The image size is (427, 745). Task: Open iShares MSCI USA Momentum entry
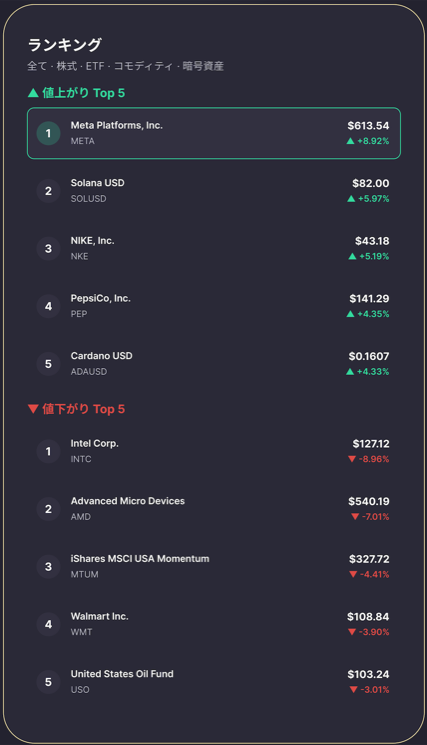214,566
